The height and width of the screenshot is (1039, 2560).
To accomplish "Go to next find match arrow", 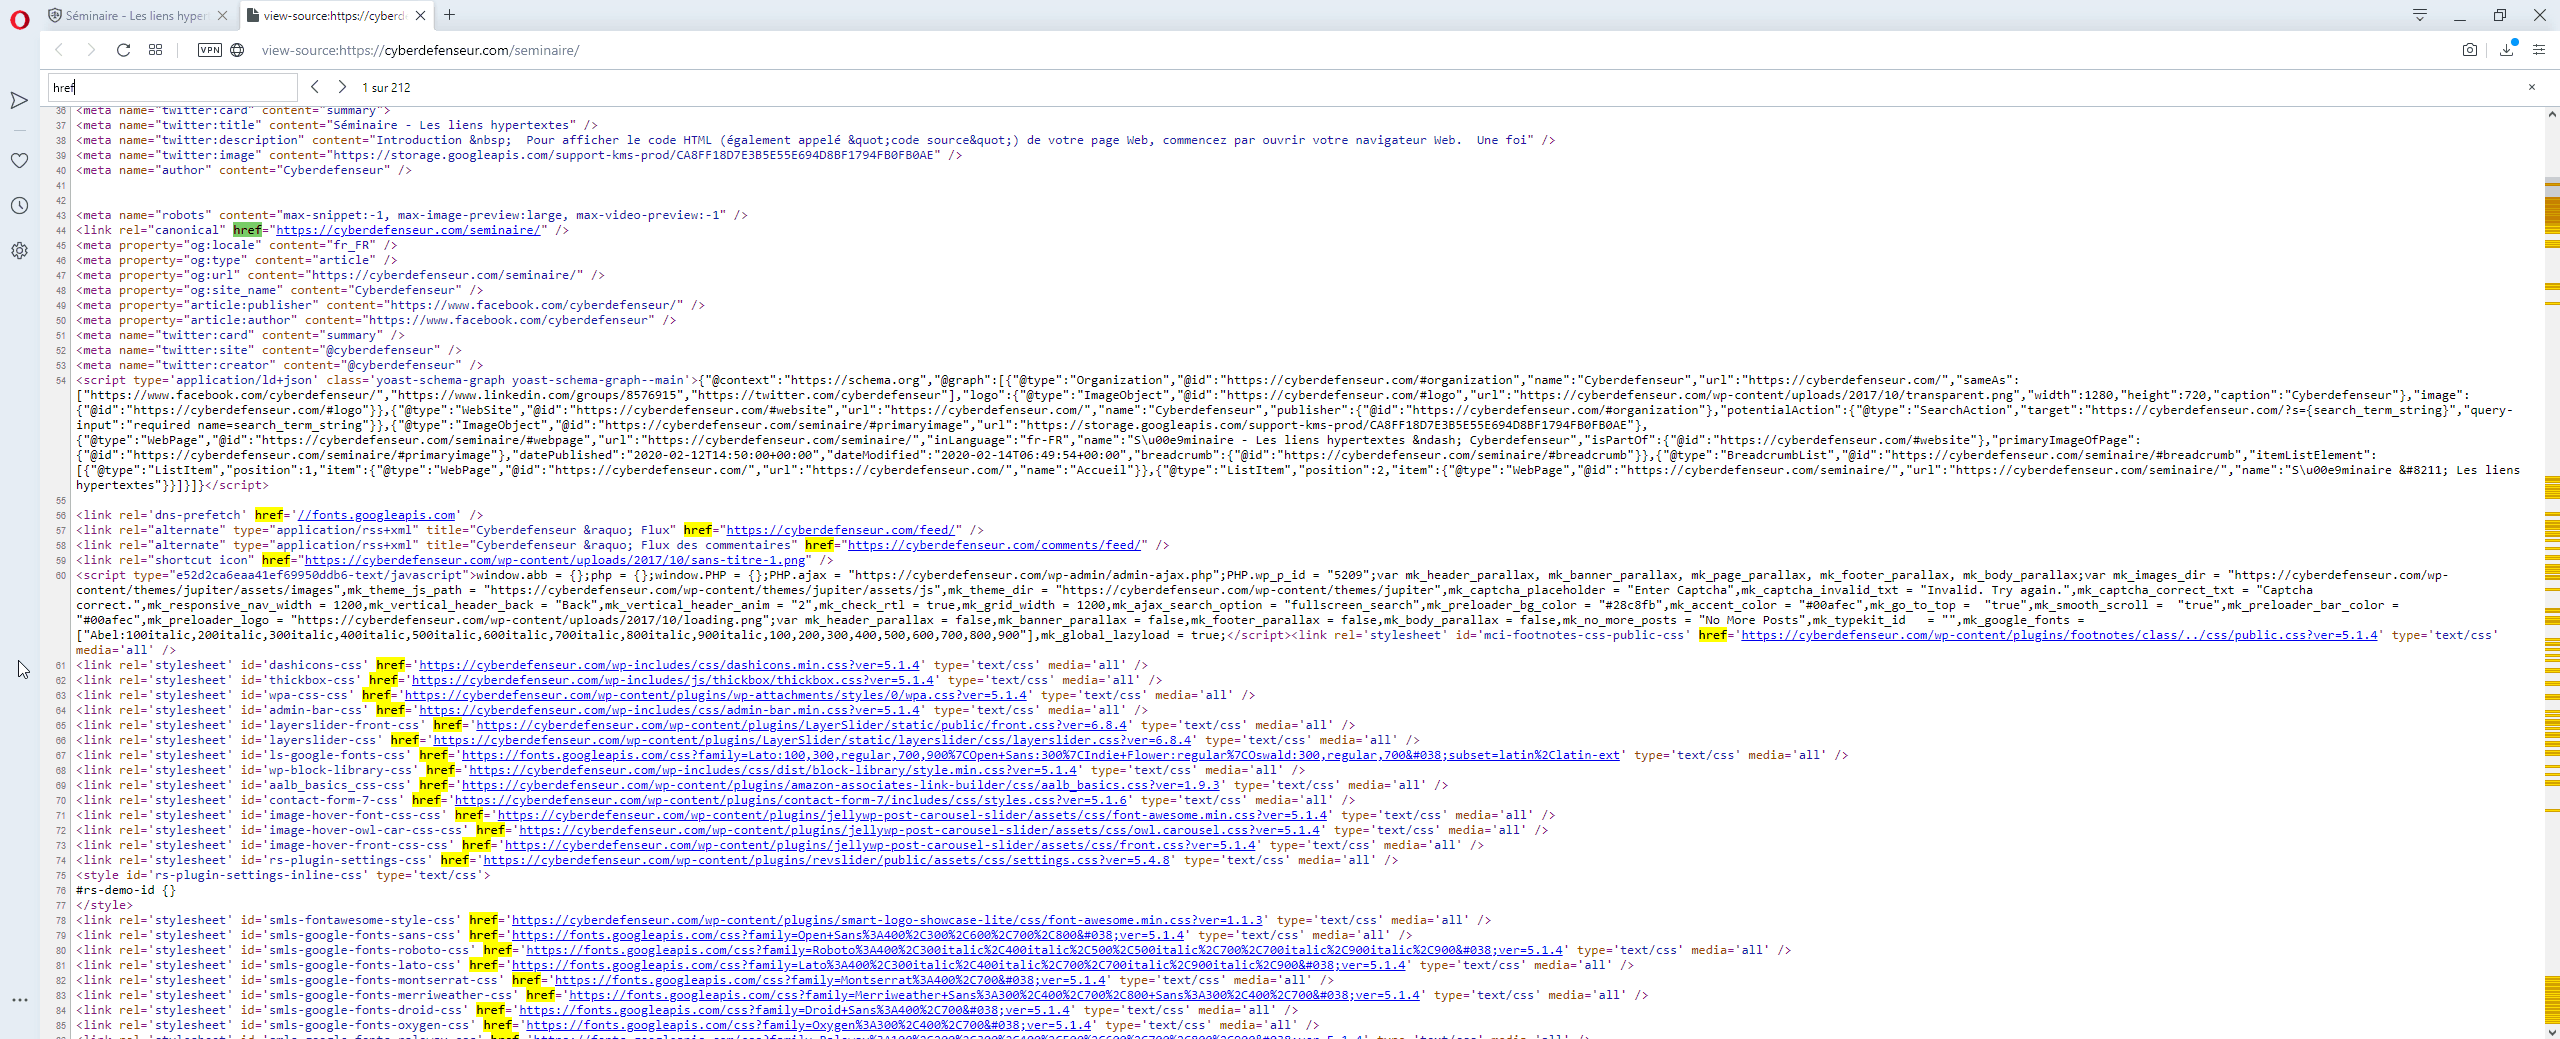I will point(342,87).
